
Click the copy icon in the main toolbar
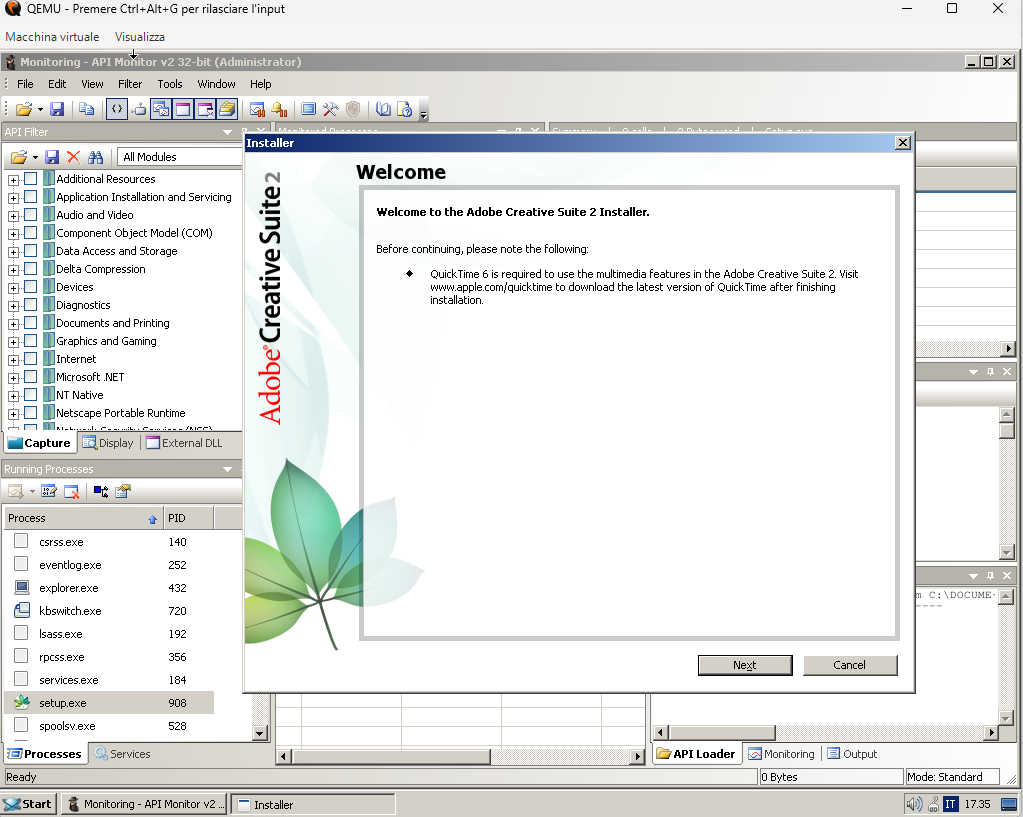[87, 109]
